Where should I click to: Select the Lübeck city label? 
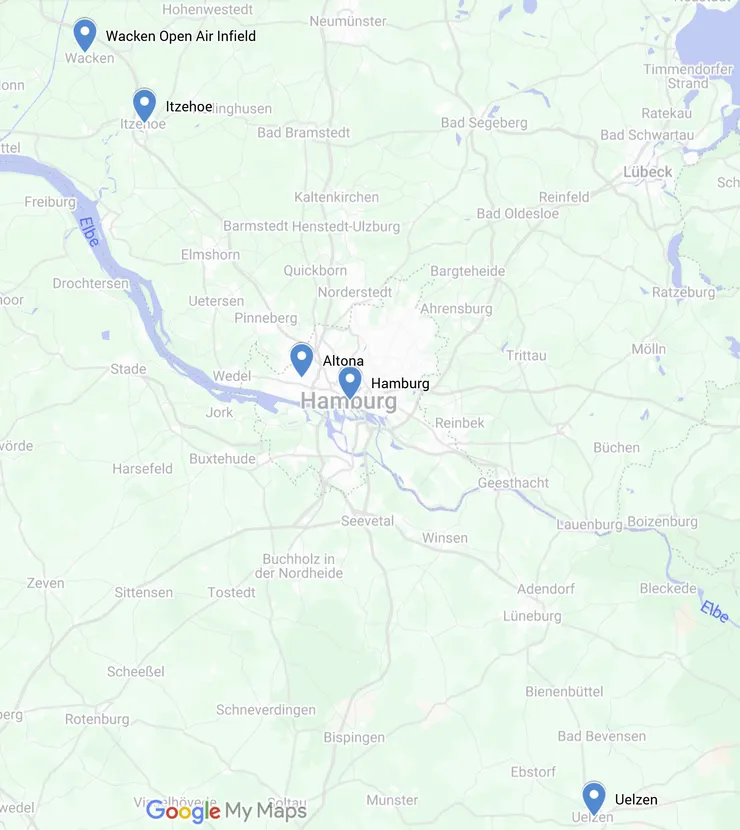pyautogui.click(x=647, y=172)
